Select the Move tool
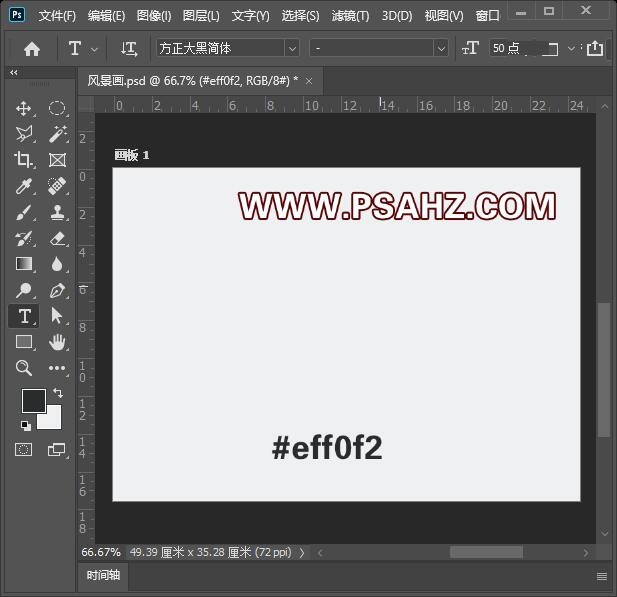 (x=24, y=108)
